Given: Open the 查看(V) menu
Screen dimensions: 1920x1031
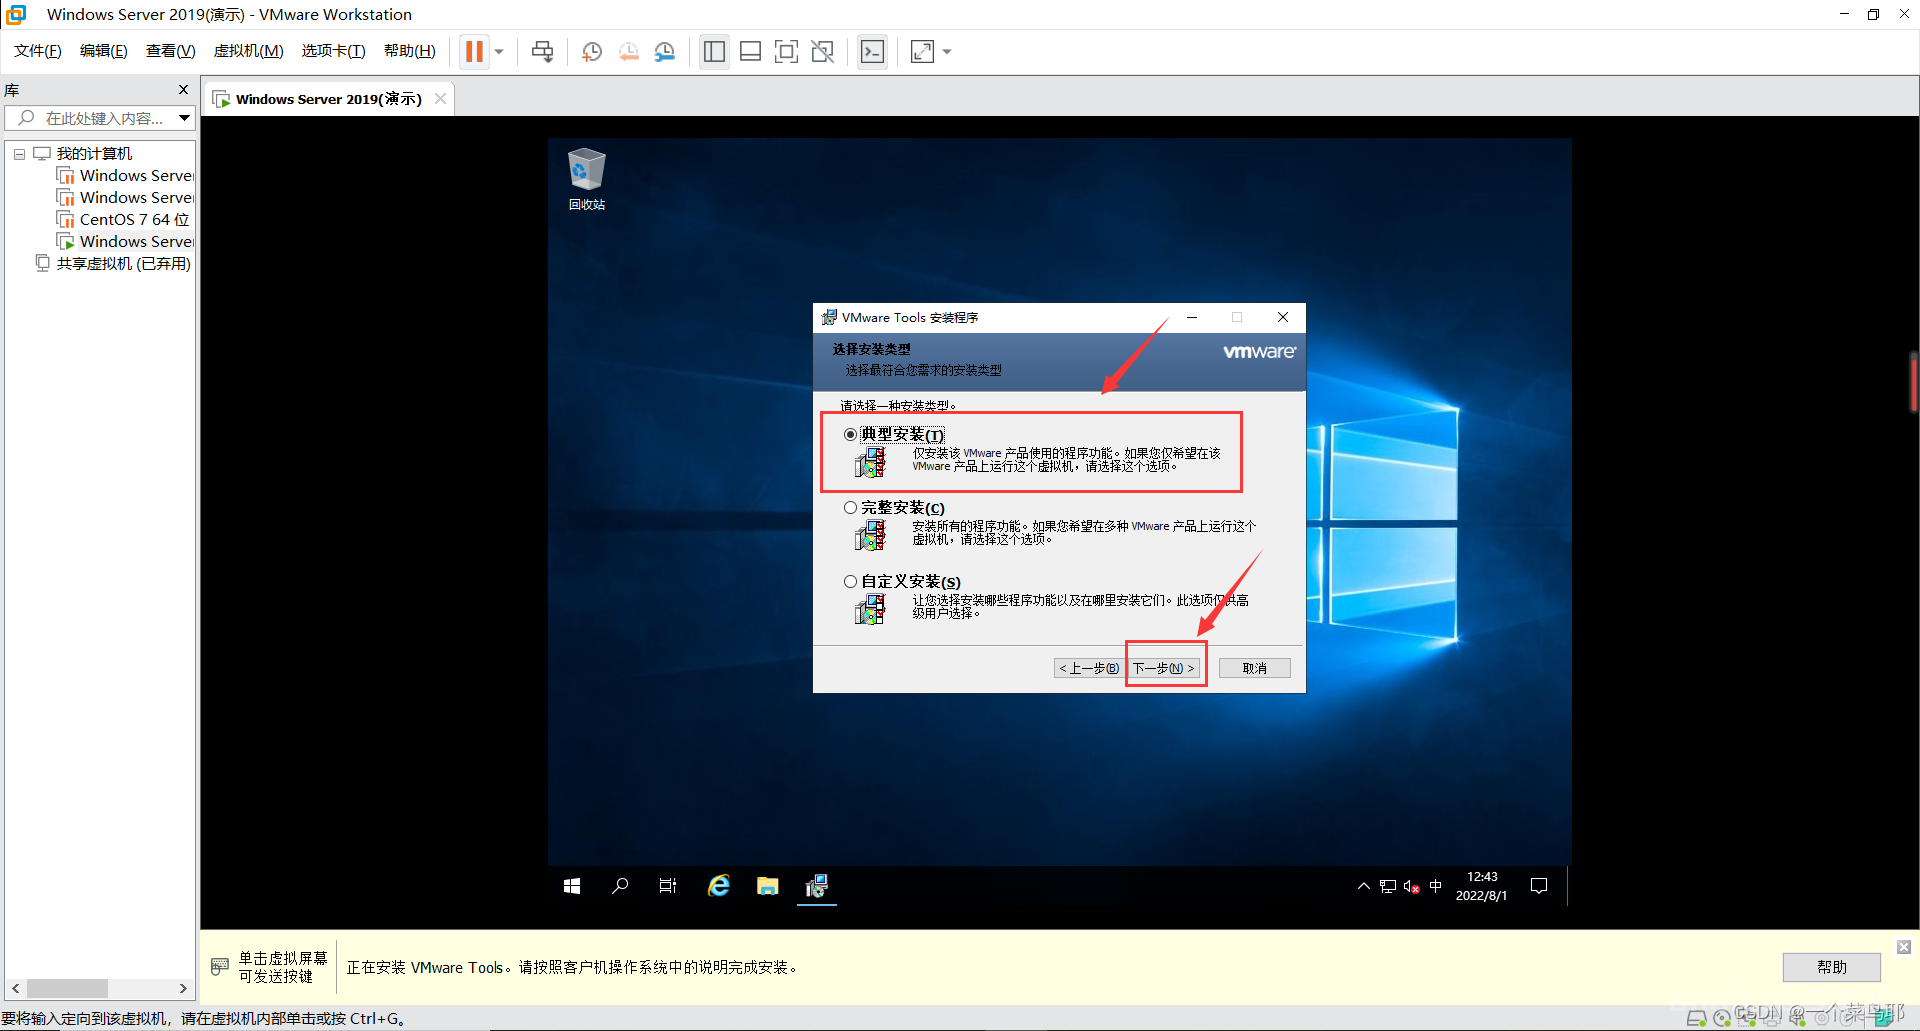Looking at the screenshot, I should [x=171, y=51].
